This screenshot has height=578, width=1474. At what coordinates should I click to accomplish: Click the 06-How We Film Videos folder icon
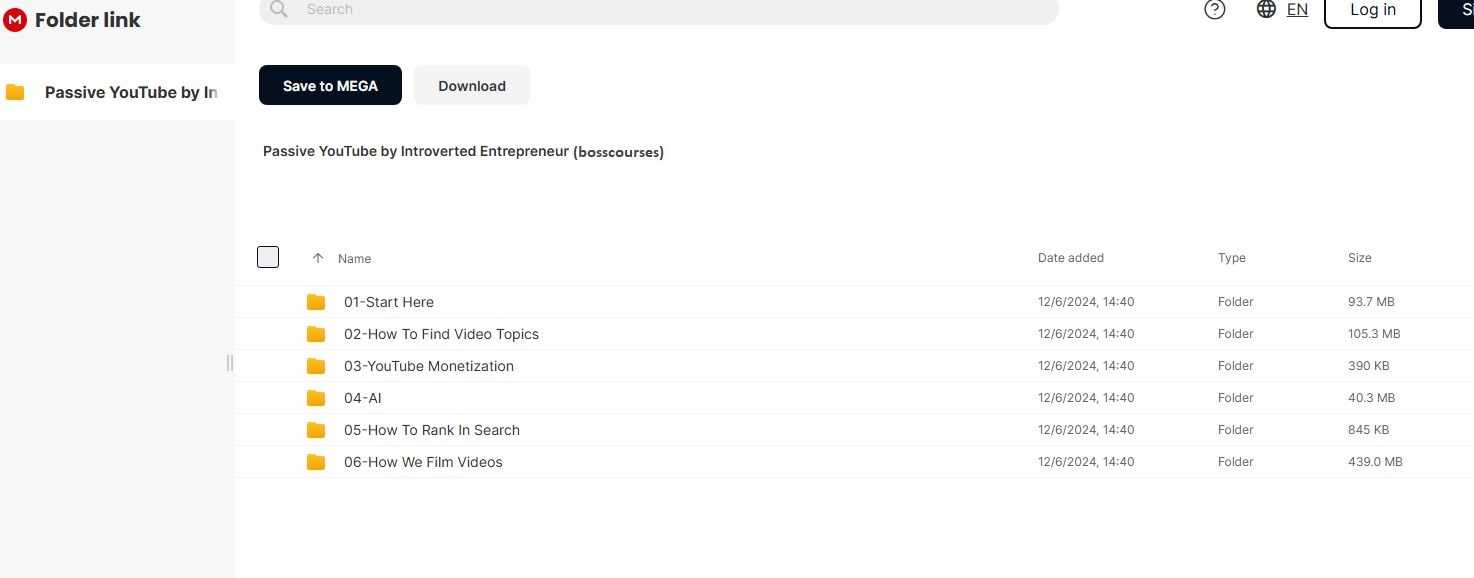tap(316, 462)
